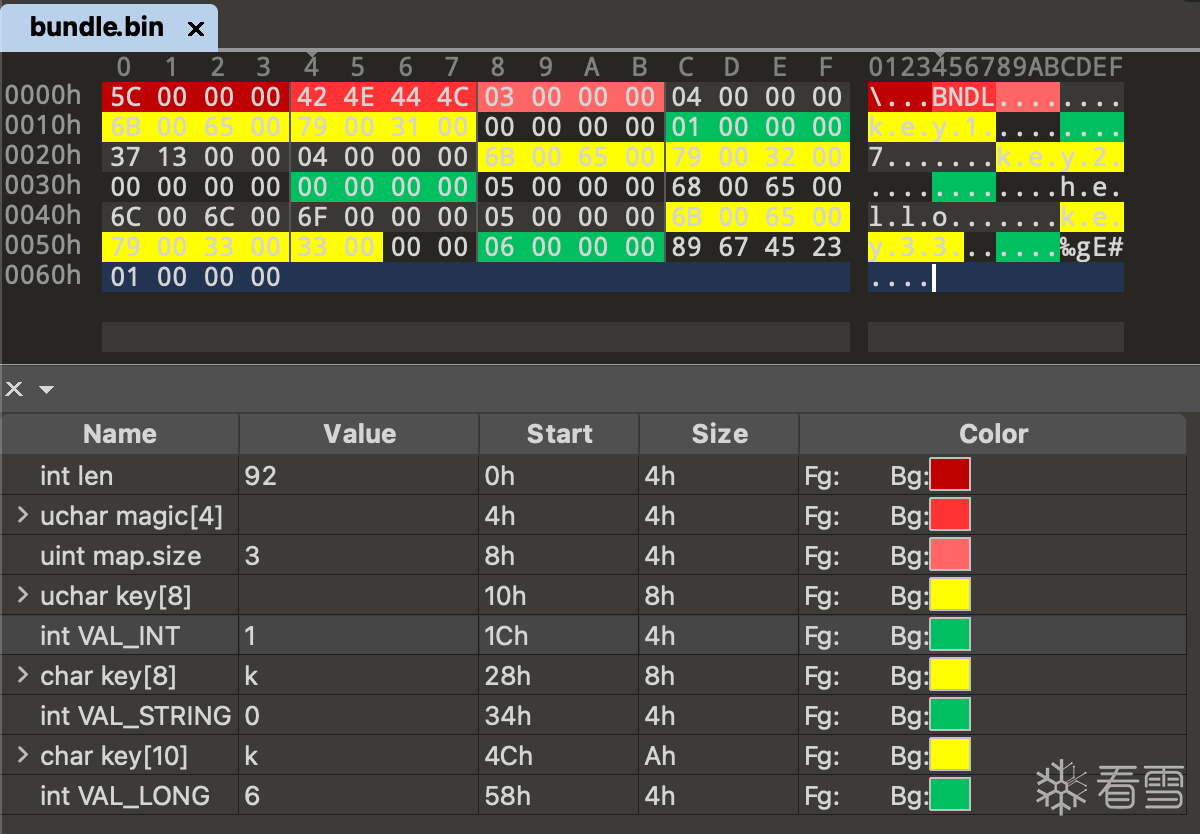Viewport: 1200px width, 834px height.
Task: Expand the uchar magic[4] array
Action: [x=22, y=516]
